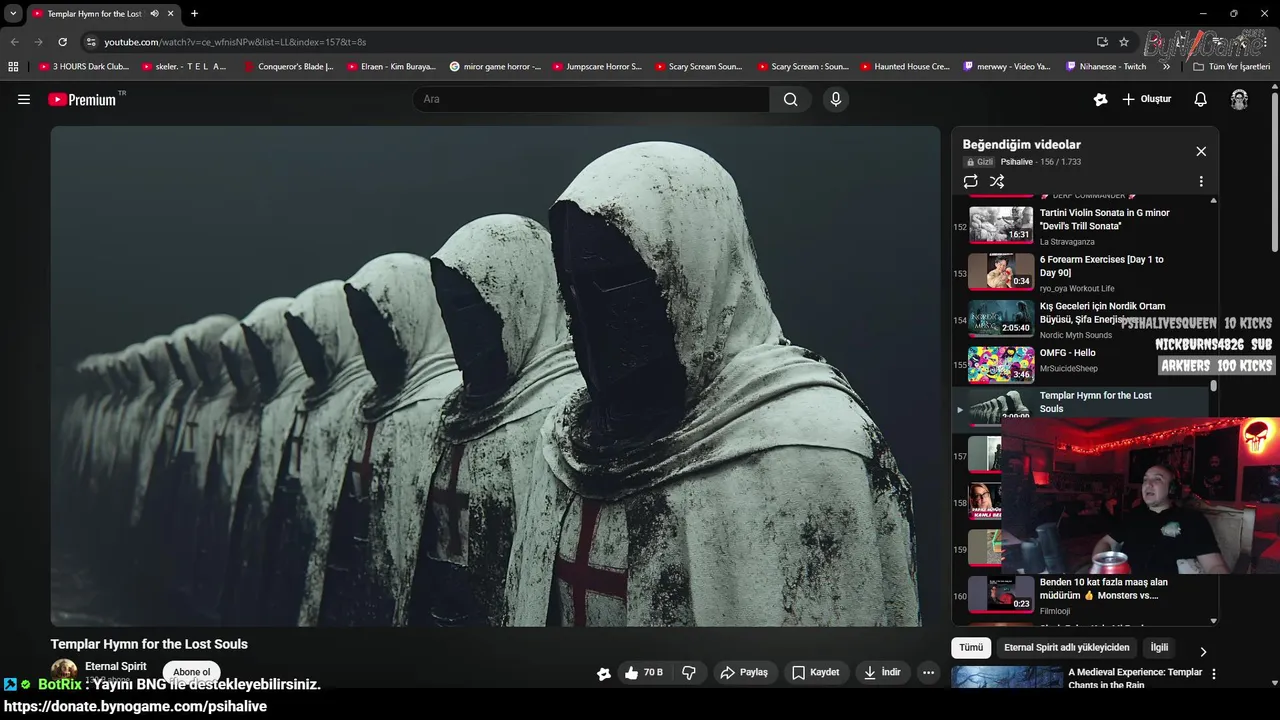Click the search magnifier button
This screenshot has height=720, width=1280.
coord(790,99)
